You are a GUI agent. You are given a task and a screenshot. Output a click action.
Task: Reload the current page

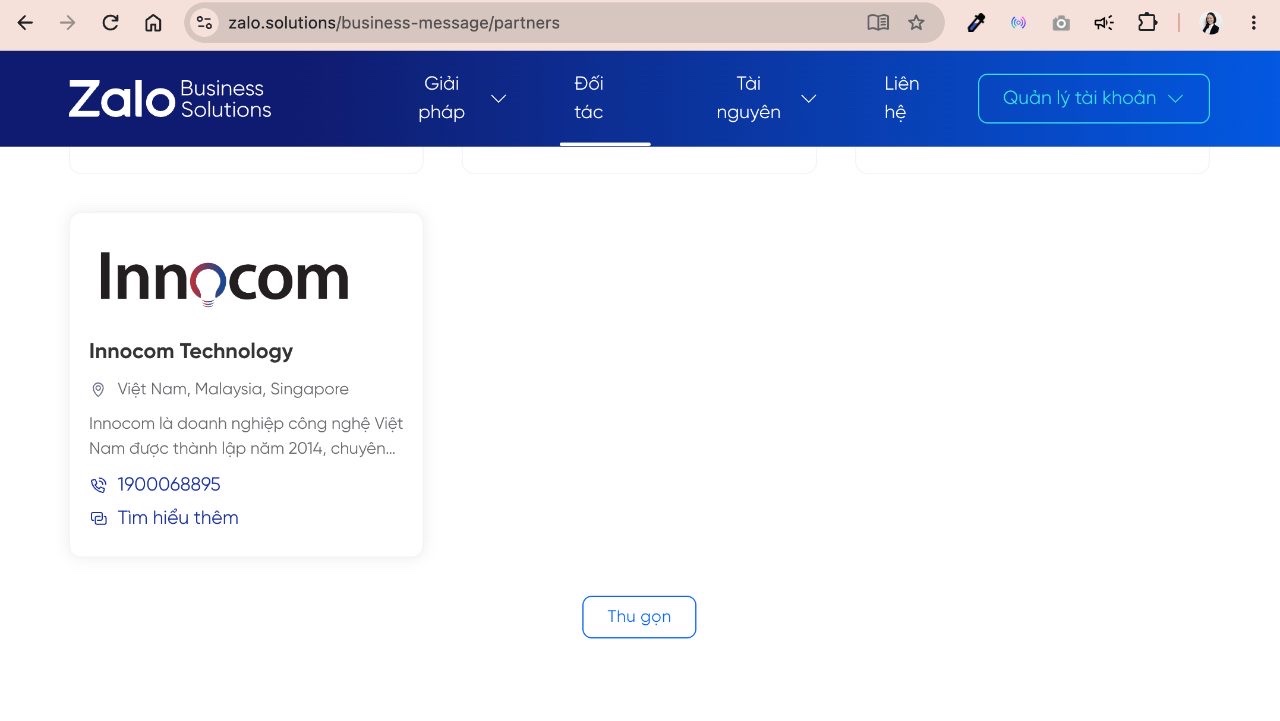point(111,22)
